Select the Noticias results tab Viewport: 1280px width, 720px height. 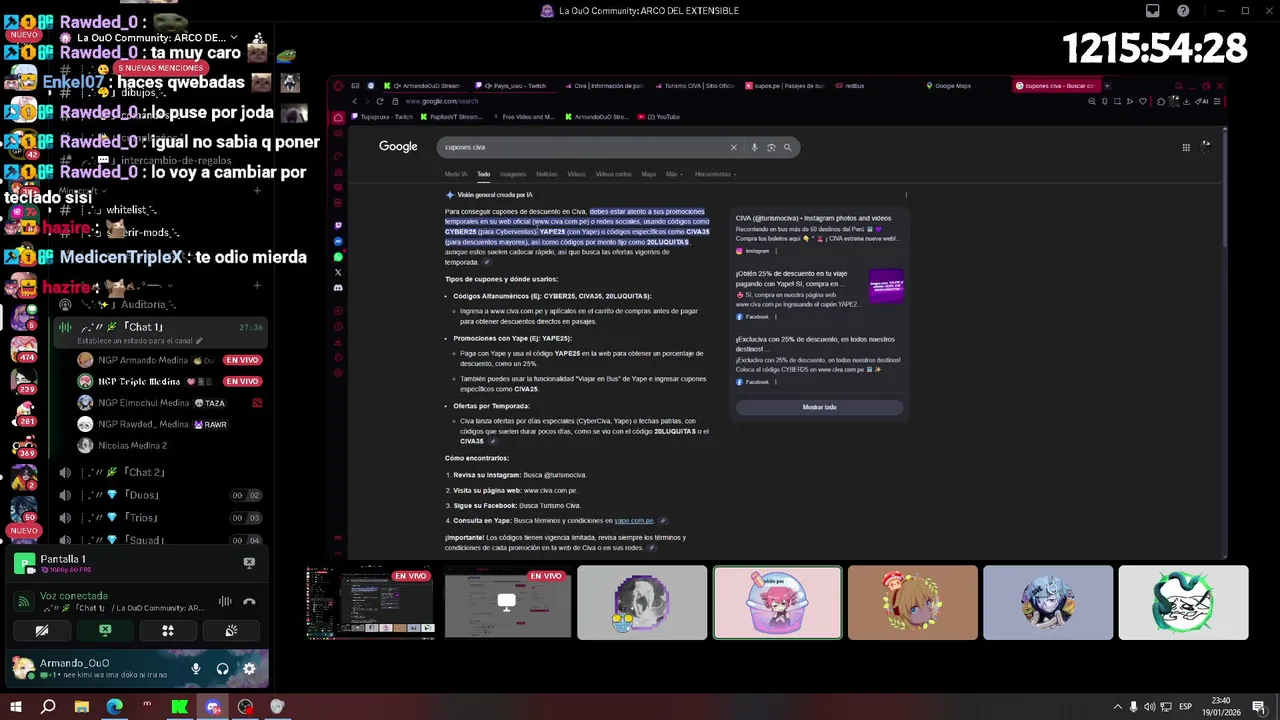[x=547, y=174]
